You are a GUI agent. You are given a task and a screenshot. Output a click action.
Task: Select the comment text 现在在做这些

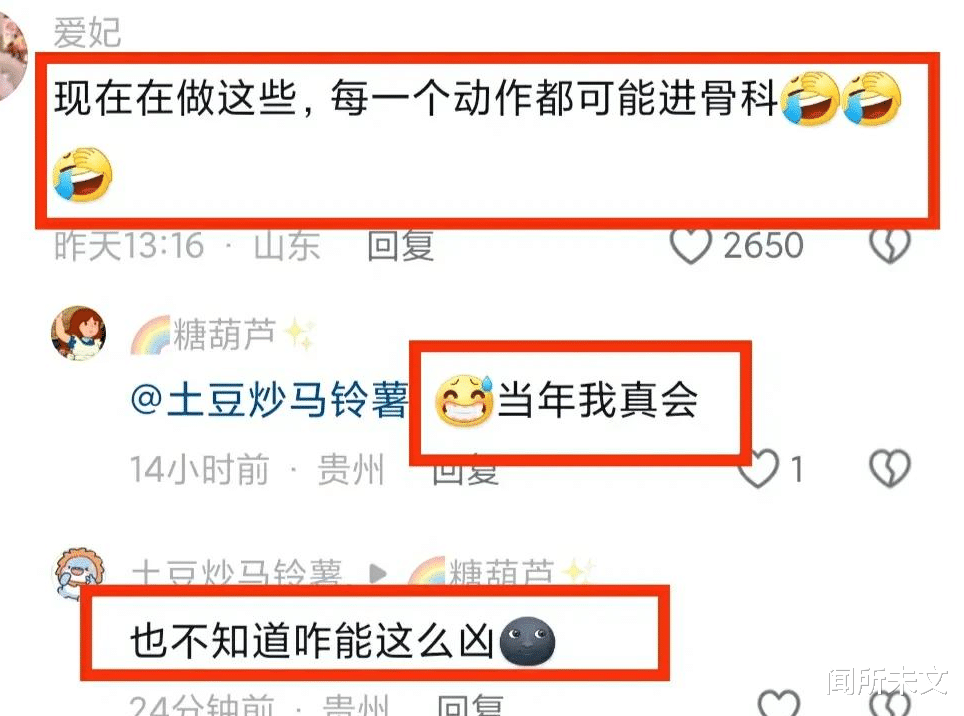pyautogui.click(x=176, y=98)
